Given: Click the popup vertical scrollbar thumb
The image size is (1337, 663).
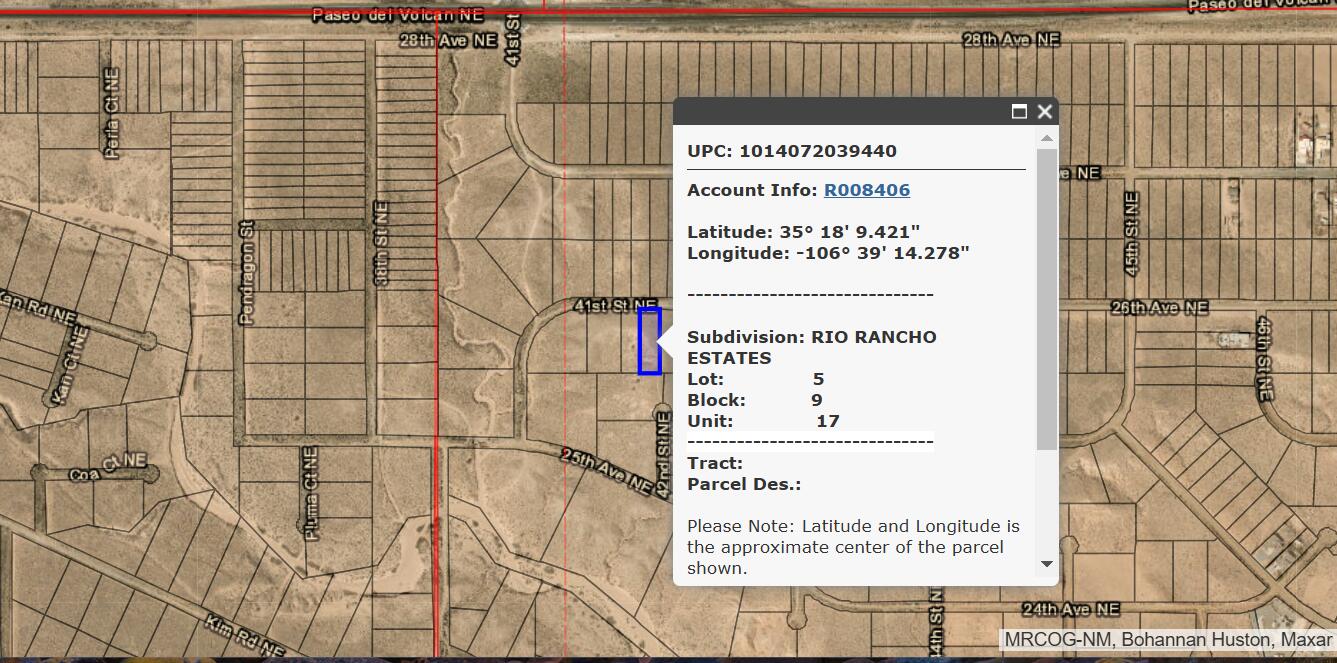Looking at the screenshot, I should 1047,300.
